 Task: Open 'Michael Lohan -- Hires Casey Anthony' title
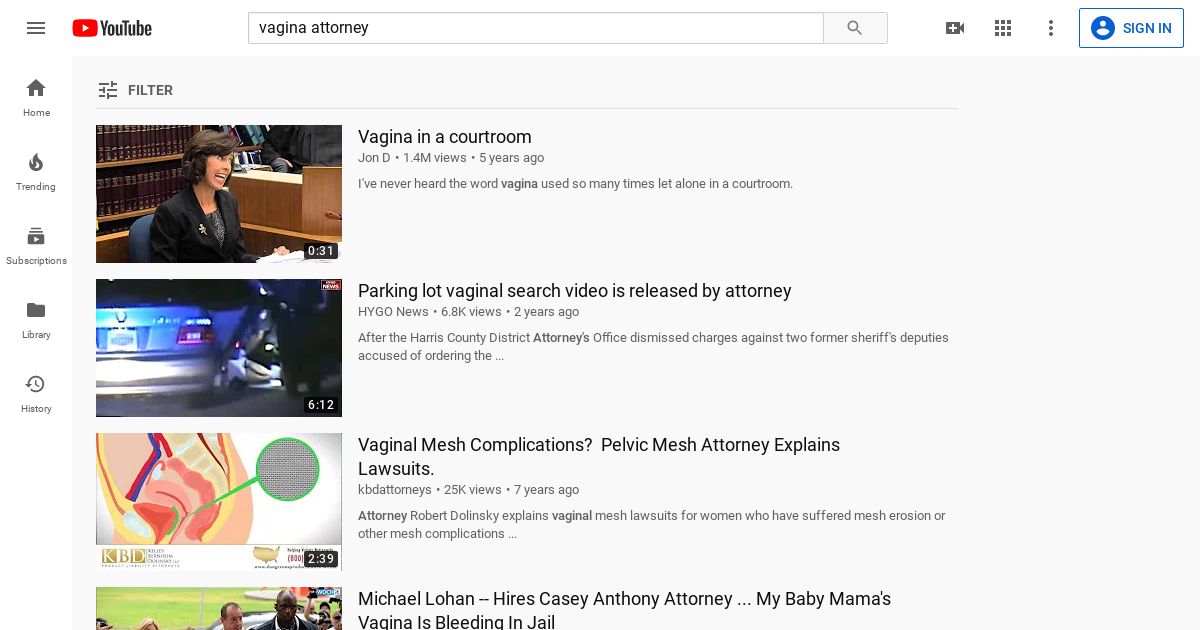tap(624, 611)
